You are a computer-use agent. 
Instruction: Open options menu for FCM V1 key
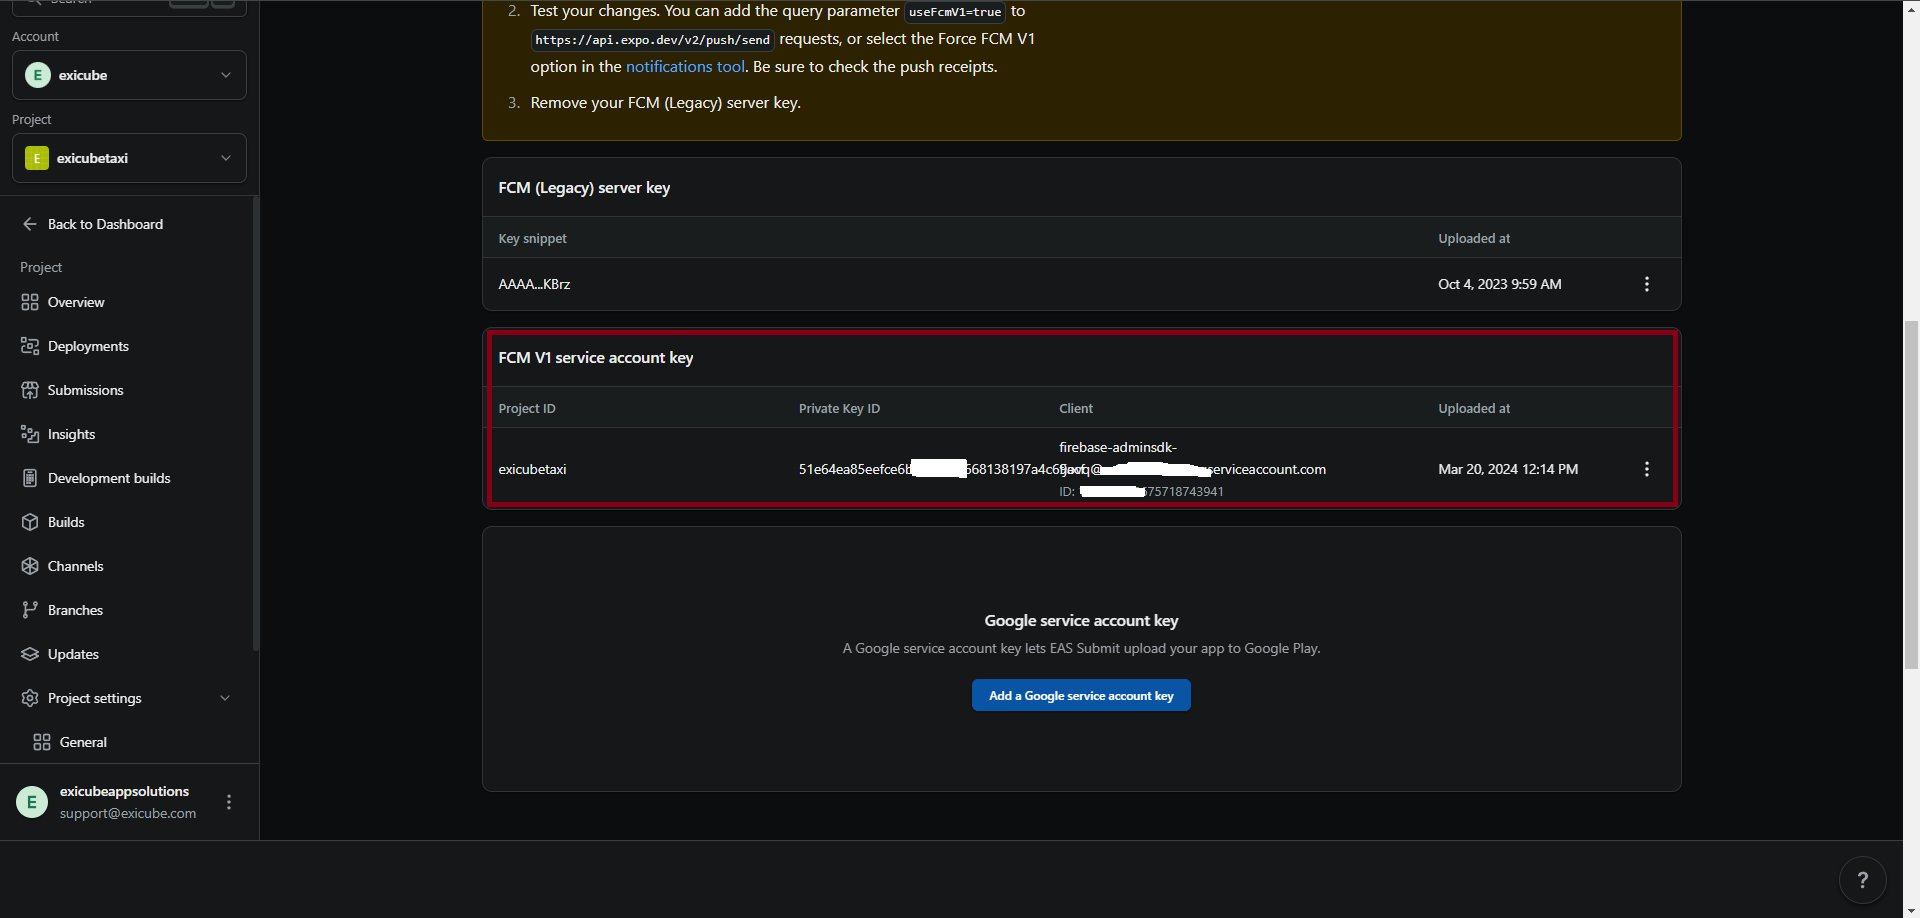(1646, 469)
